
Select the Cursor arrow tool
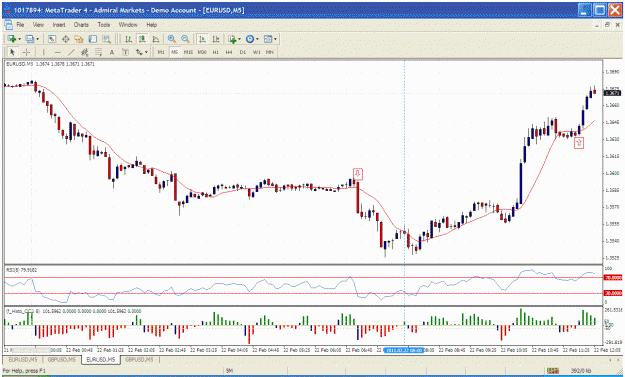(x=12, y=52)
